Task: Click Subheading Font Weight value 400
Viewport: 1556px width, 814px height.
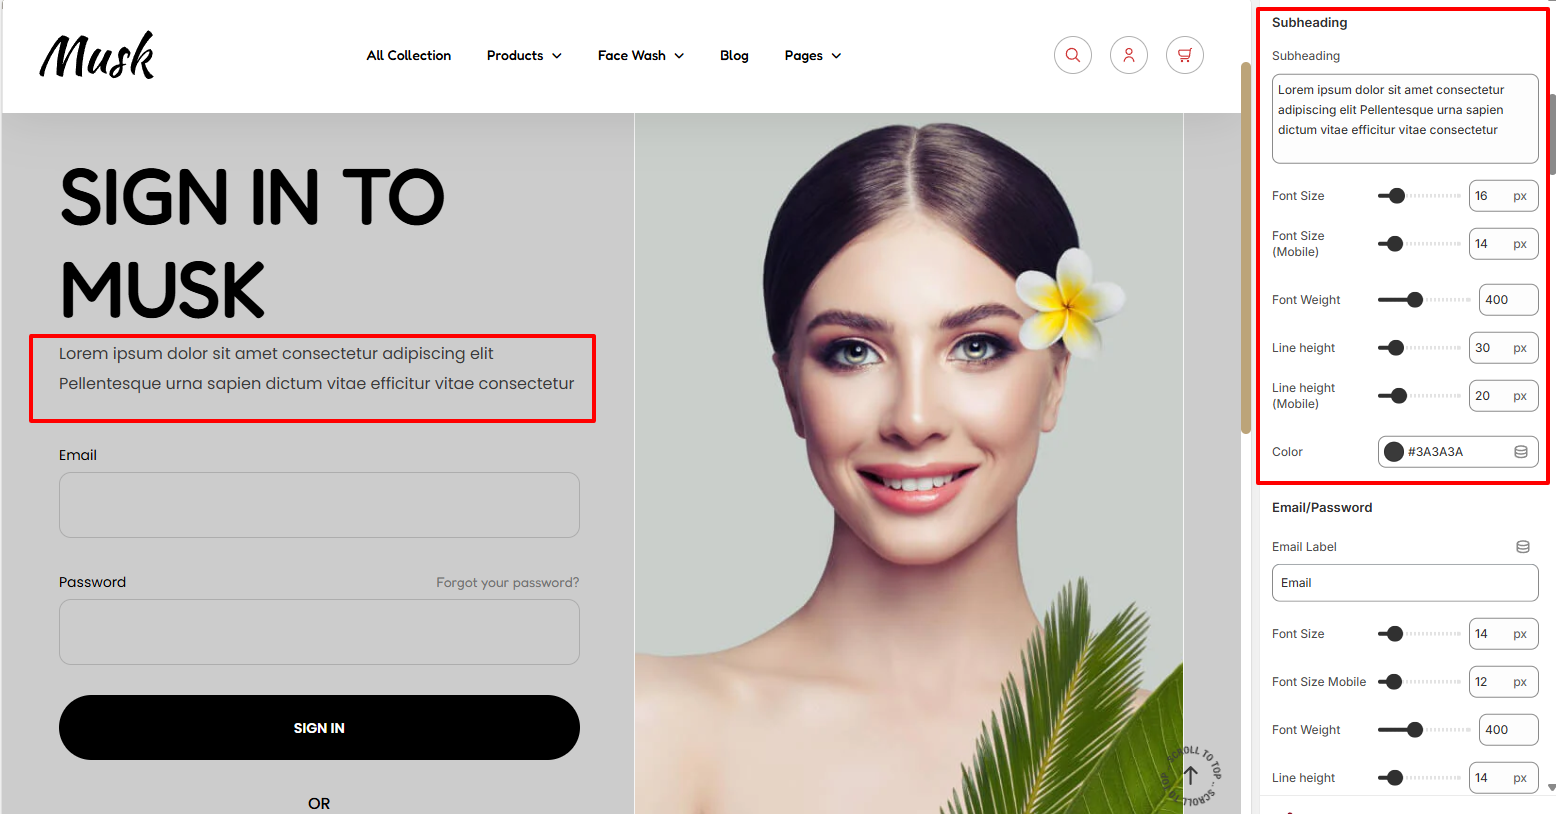Action: [x=1509, y=300]
